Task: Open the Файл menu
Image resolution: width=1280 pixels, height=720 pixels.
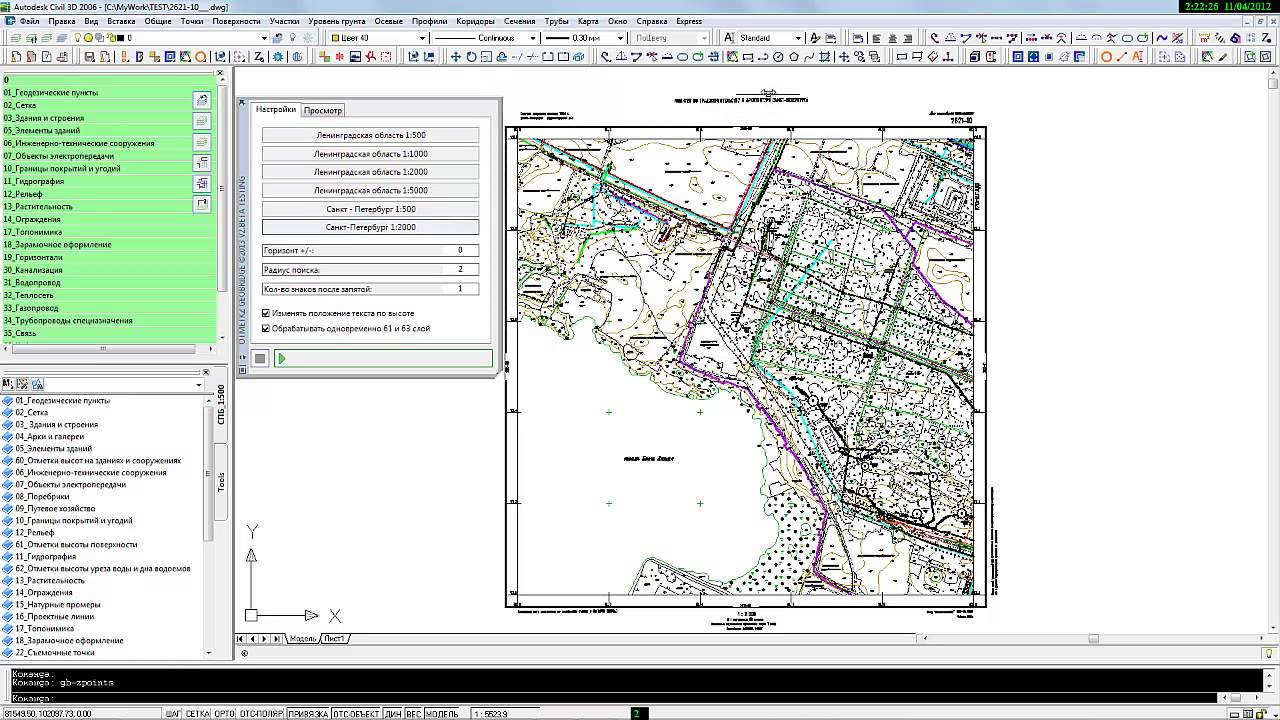Action: pyautogui.click(x=29, y=21)
